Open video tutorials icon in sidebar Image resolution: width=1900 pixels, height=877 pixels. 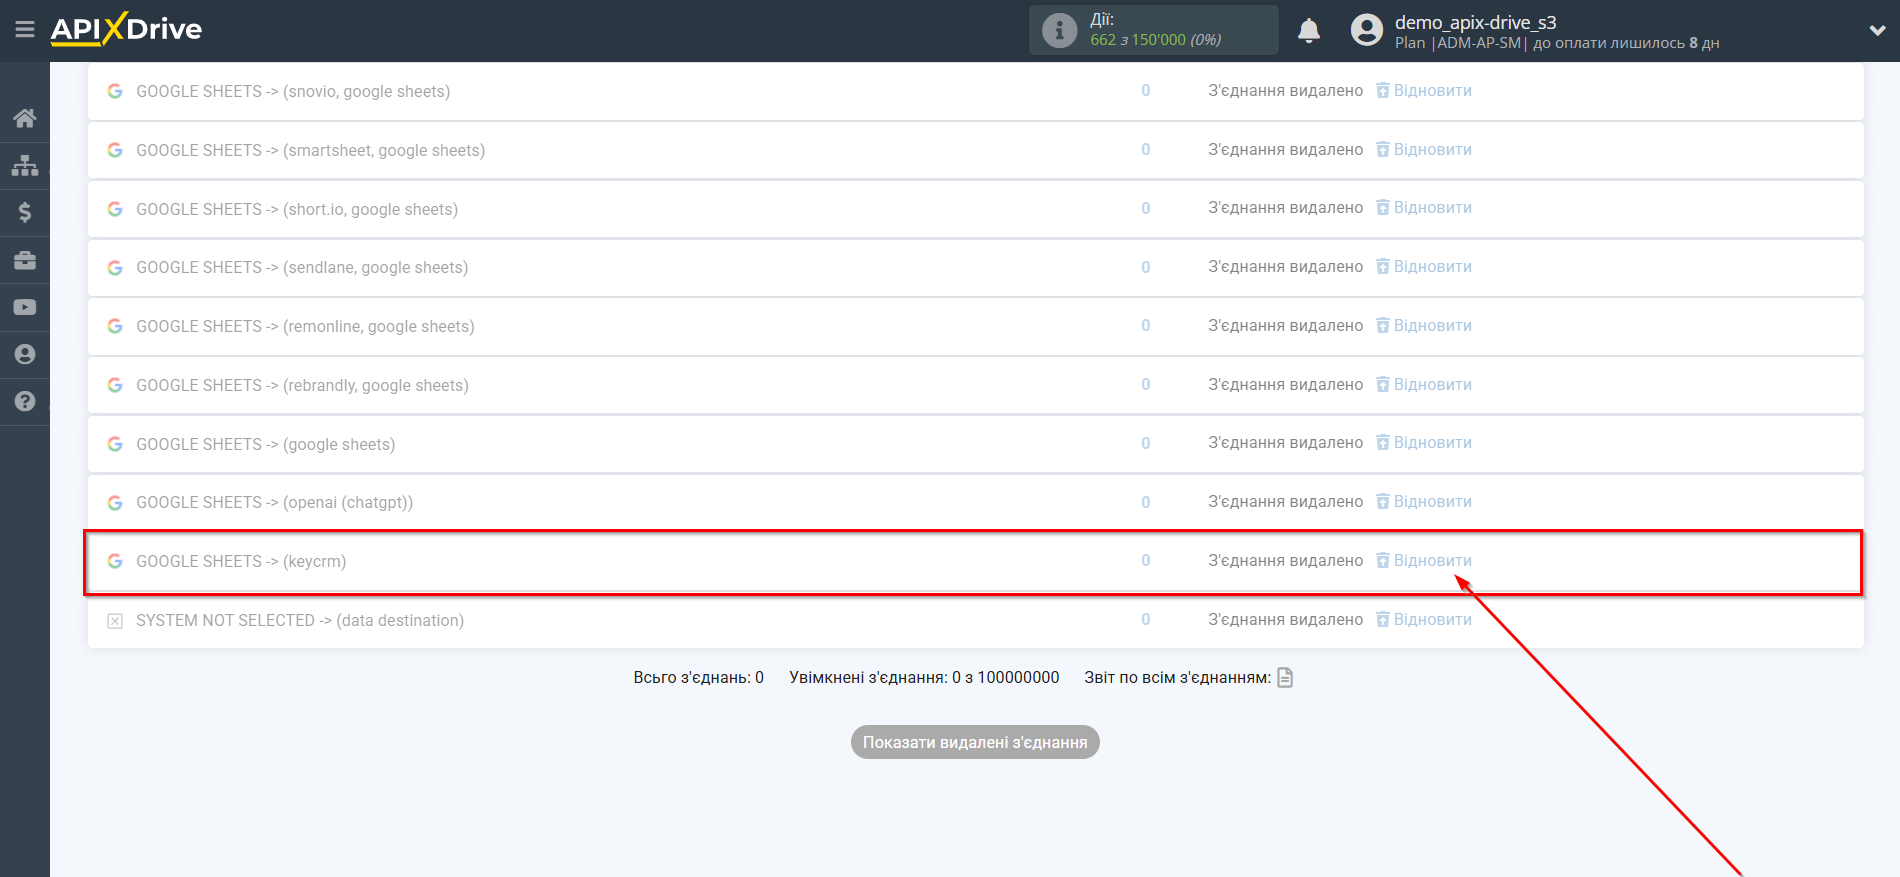[x=25, y=307]
